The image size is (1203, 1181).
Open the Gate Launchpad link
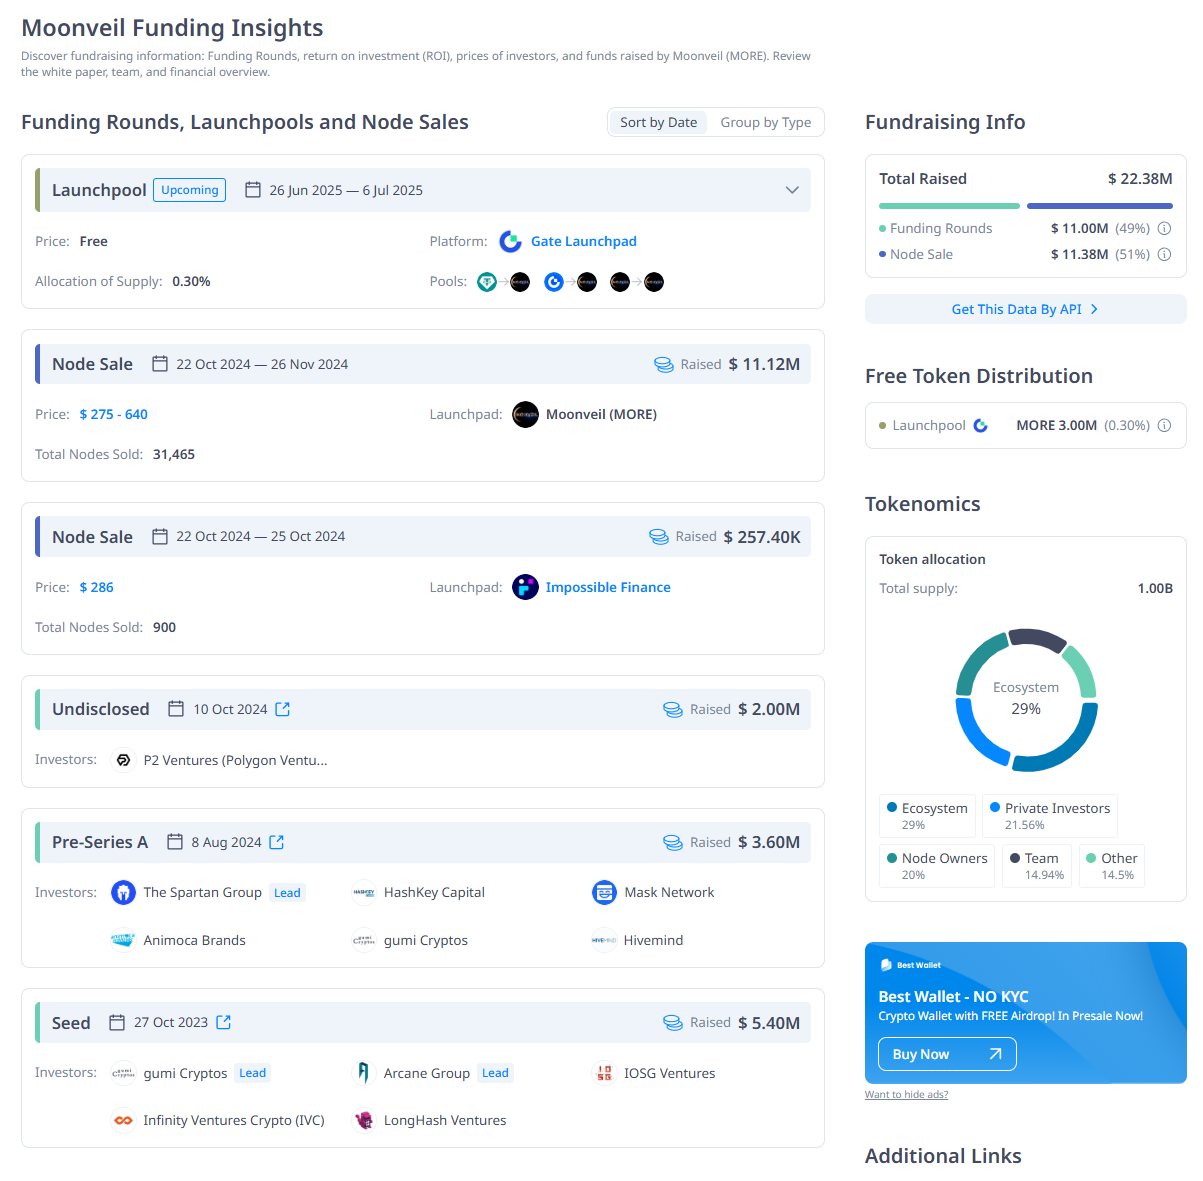[x=584, y=241]
